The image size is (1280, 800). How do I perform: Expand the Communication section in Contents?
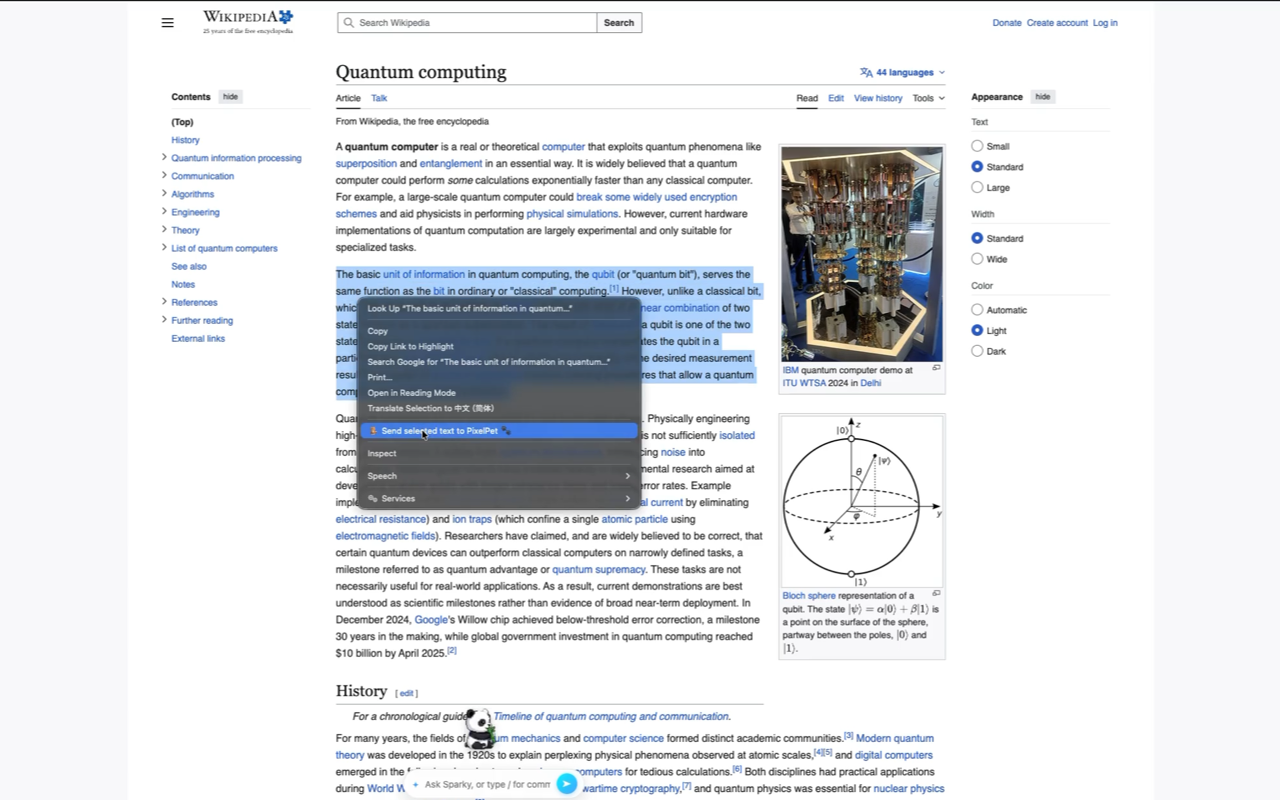pos(164,175)
